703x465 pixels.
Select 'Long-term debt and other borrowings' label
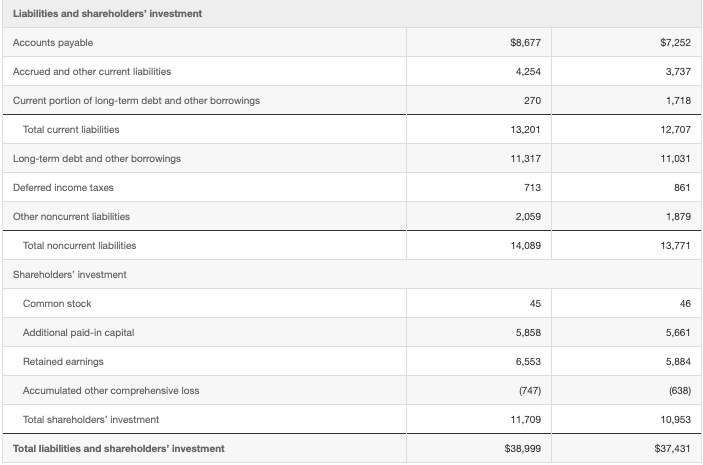pos(97,159)
